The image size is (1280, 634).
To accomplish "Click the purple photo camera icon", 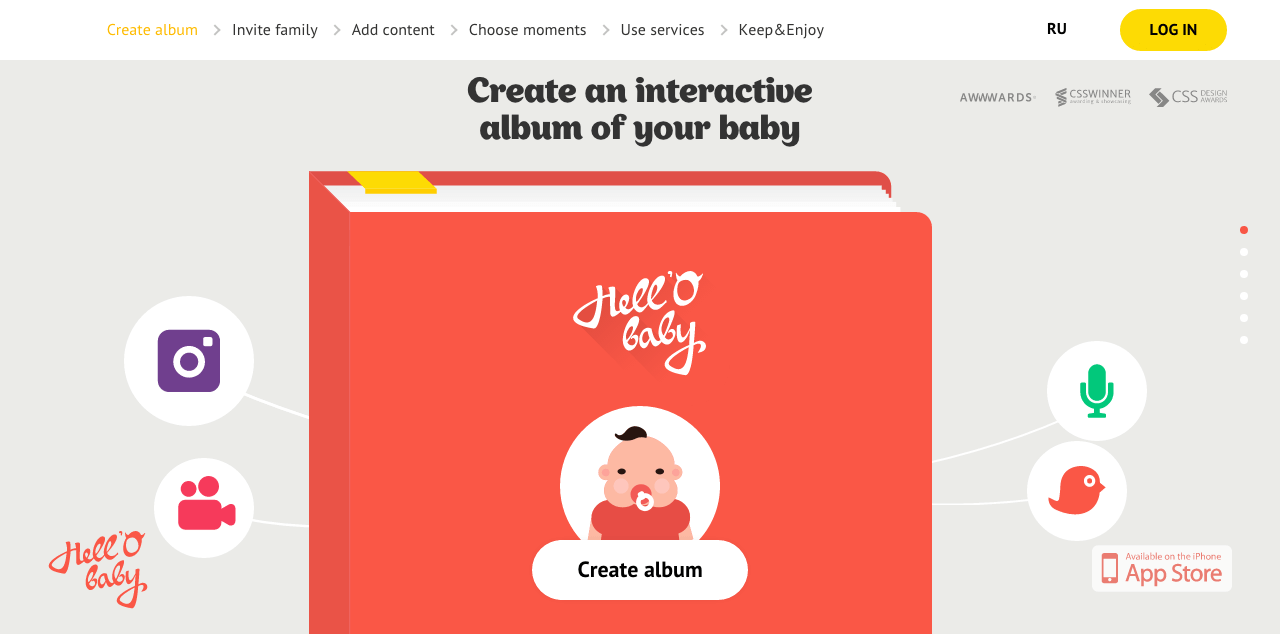I will point(189,361).
